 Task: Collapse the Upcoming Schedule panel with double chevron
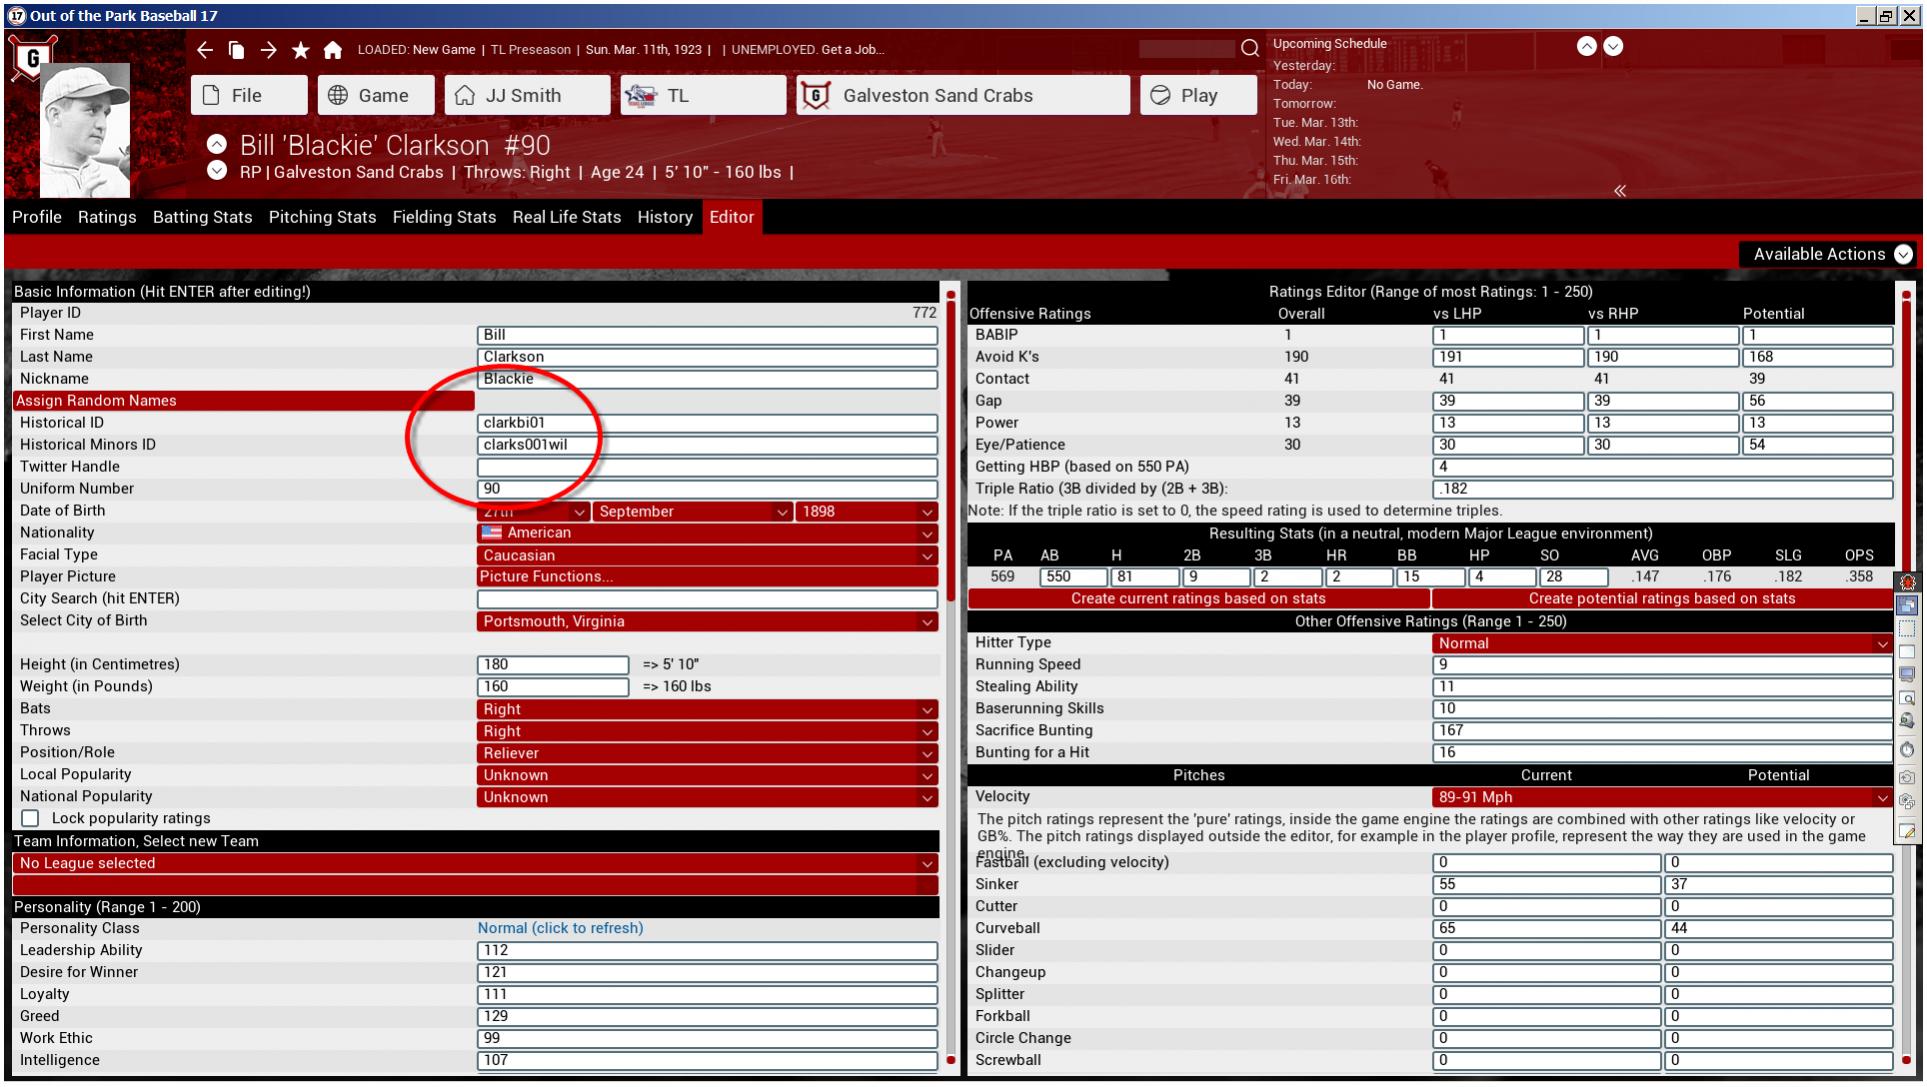(x=1619, y=190)
